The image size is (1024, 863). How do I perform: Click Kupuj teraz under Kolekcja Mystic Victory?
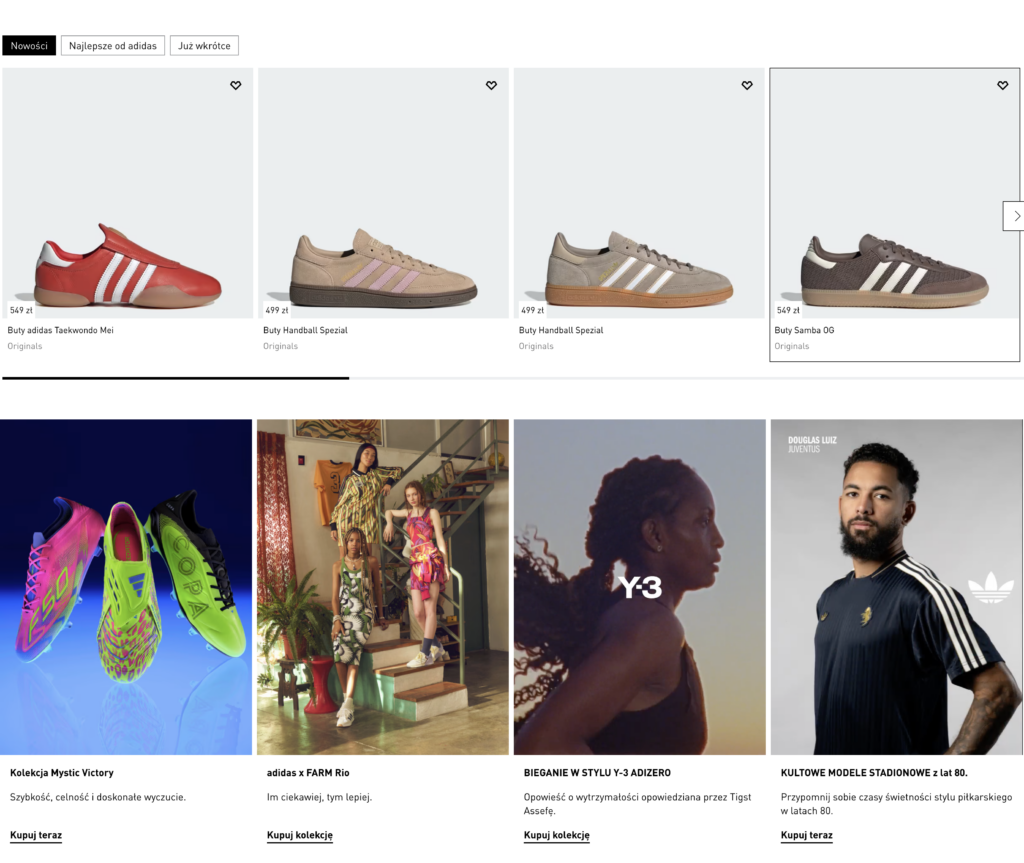[36, 835]
